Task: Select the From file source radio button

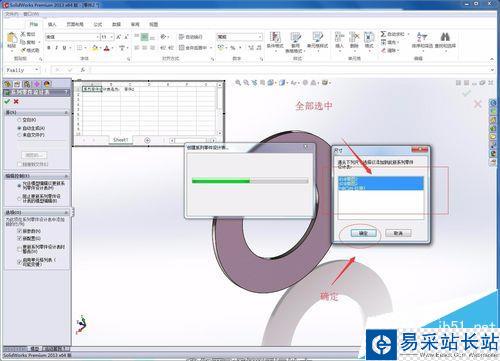Action: tap(19, 135)
